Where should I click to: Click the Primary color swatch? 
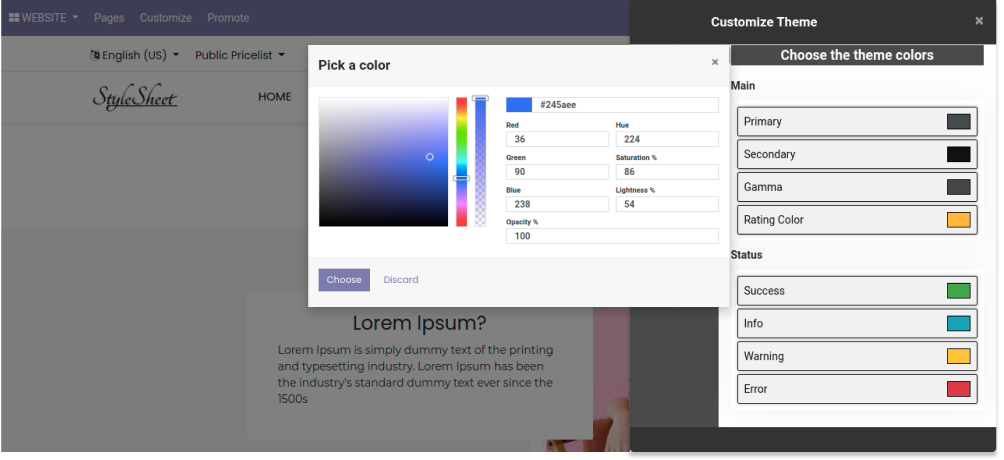tap(959, 122)
